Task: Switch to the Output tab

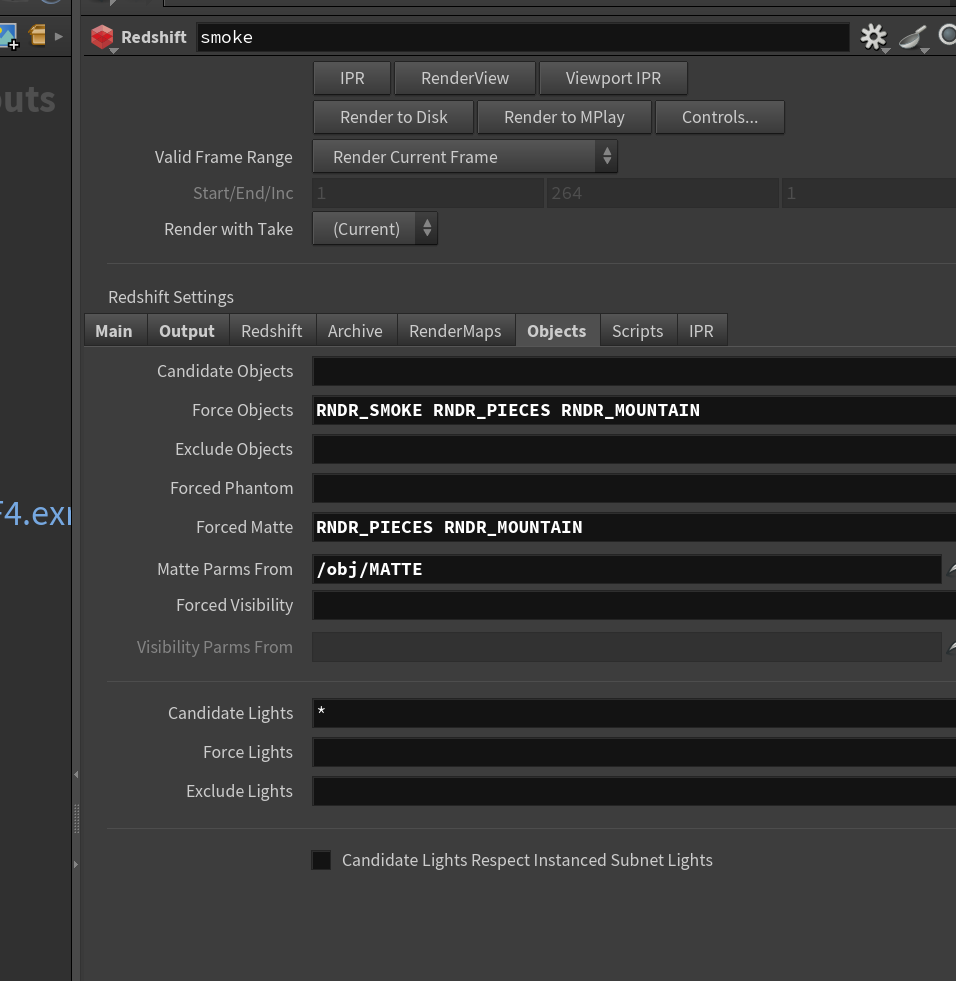Action: pos(187,330)
